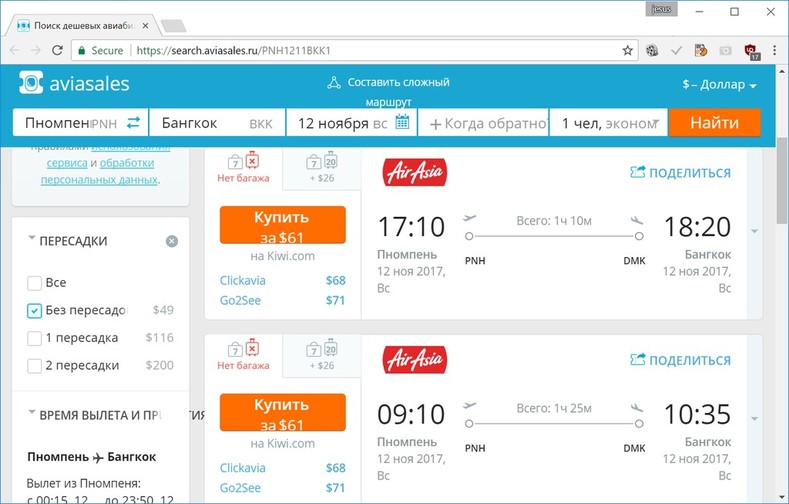Image resolution: width=789 pixels, height=504 pixels.
Task: Choose Go2See $71 offer for 09:10 flight
Action: click(x=283, y=488)
